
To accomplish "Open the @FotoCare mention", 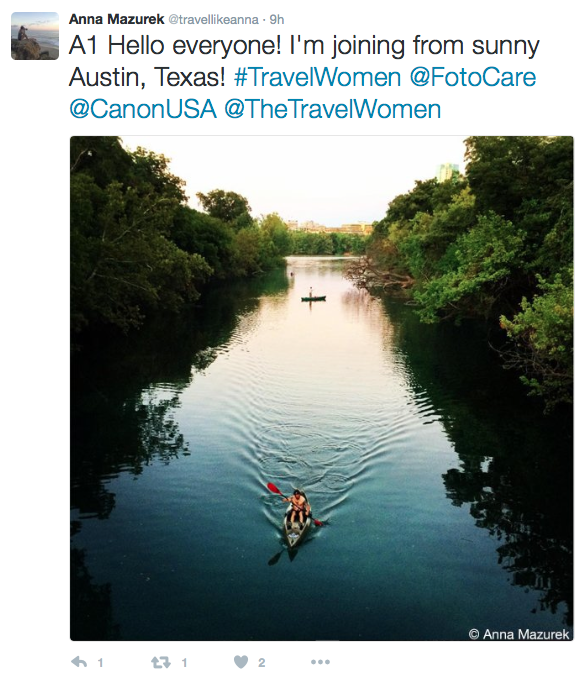I will [473, 77].
